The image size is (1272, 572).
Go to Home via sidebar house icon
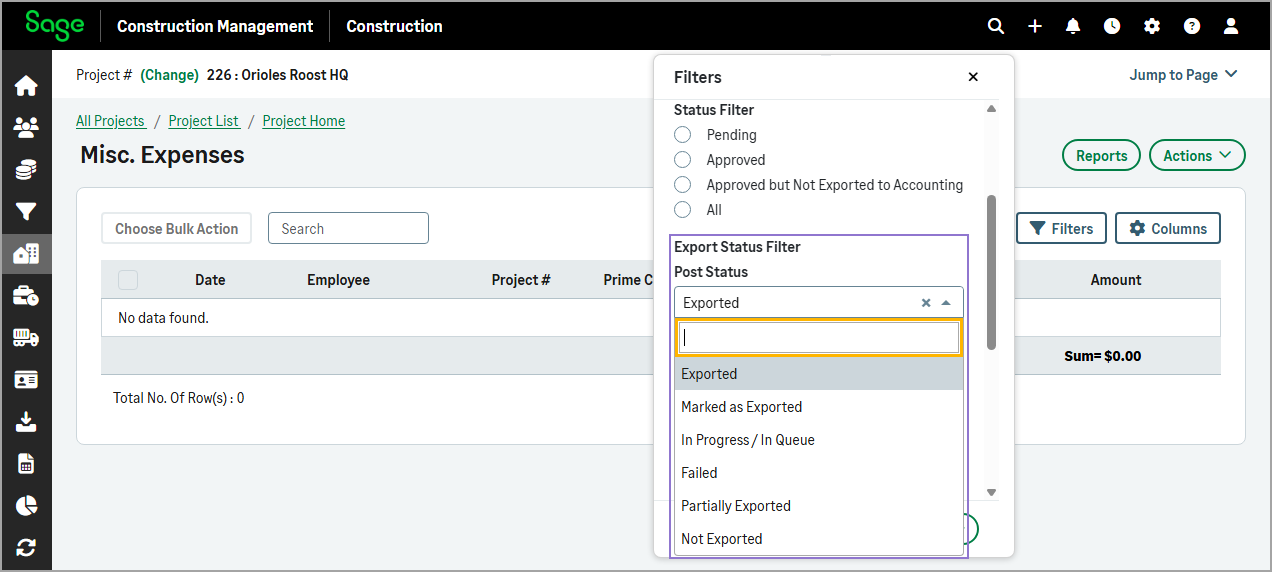[26, 86]
